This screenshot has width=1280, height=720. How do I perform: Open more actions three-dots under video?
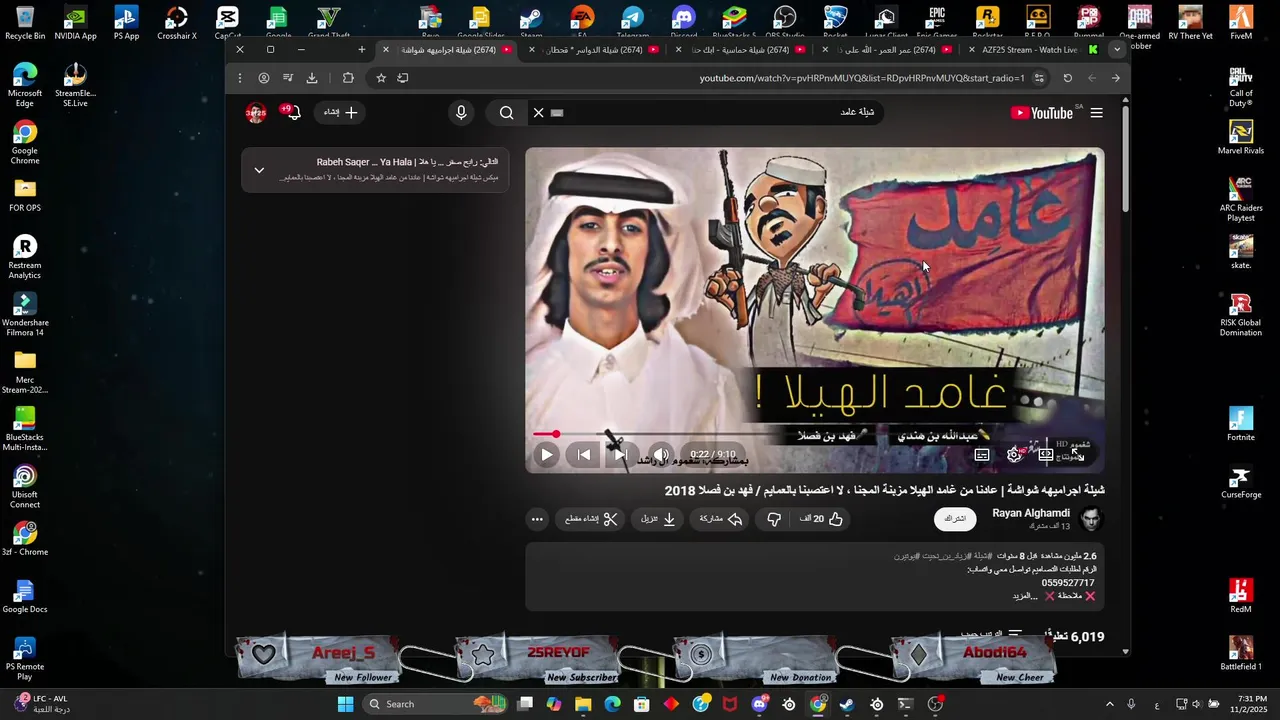coord(537,519)
